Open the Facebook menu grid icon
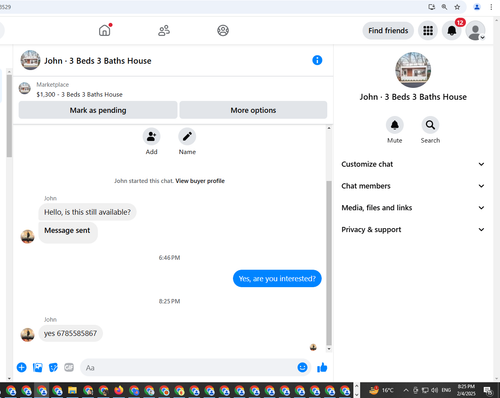 click(x=428, y=31)
